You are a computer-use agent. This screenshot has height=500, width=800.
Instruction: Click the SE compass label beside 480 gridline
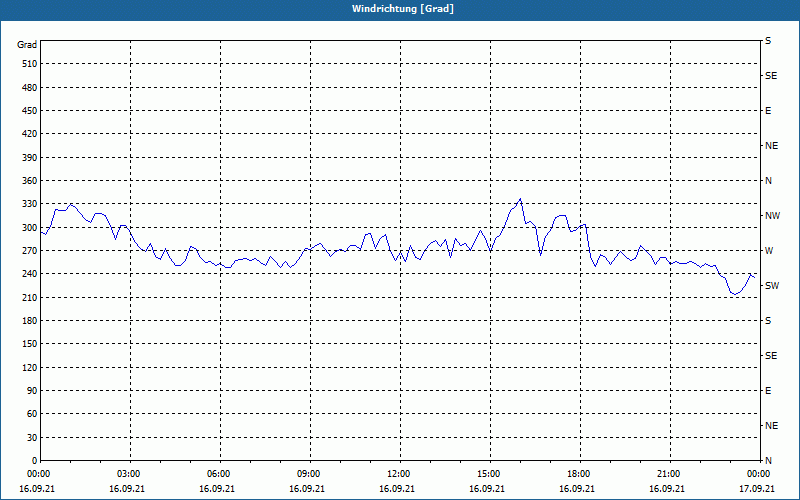tap(771, 76)
